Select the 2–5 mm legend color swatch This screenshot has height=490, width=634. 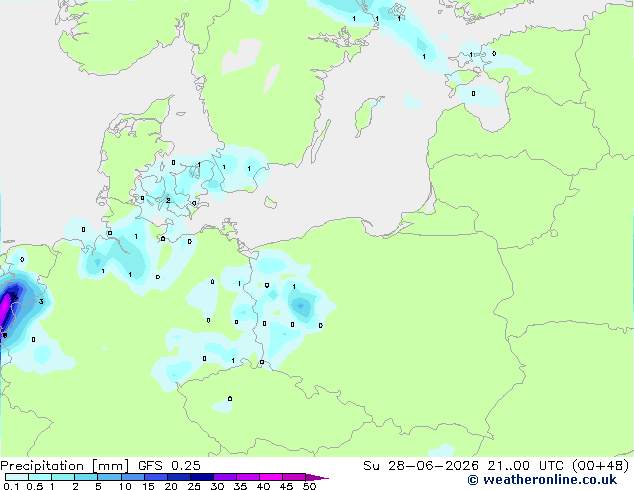tap(86, 477)
